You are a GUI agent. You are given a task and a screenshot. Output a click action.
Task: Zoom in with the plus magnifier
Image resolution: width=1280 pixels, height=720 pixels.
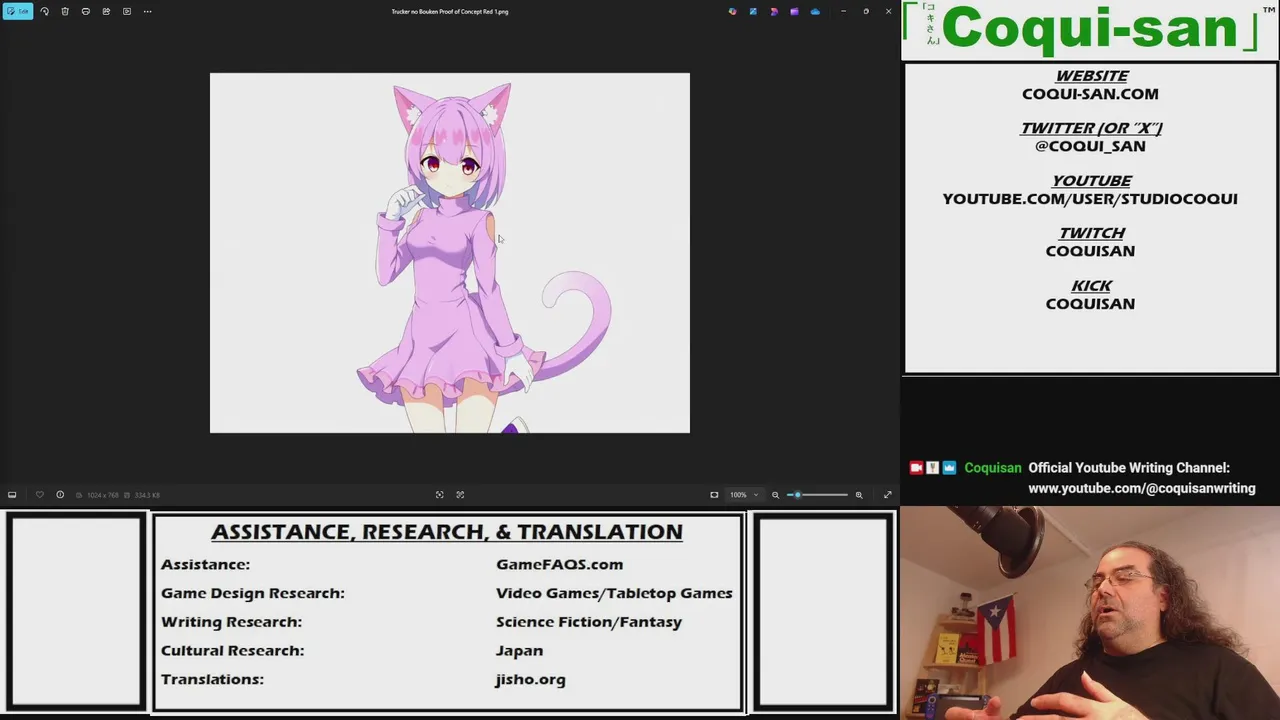pos(858,495)
